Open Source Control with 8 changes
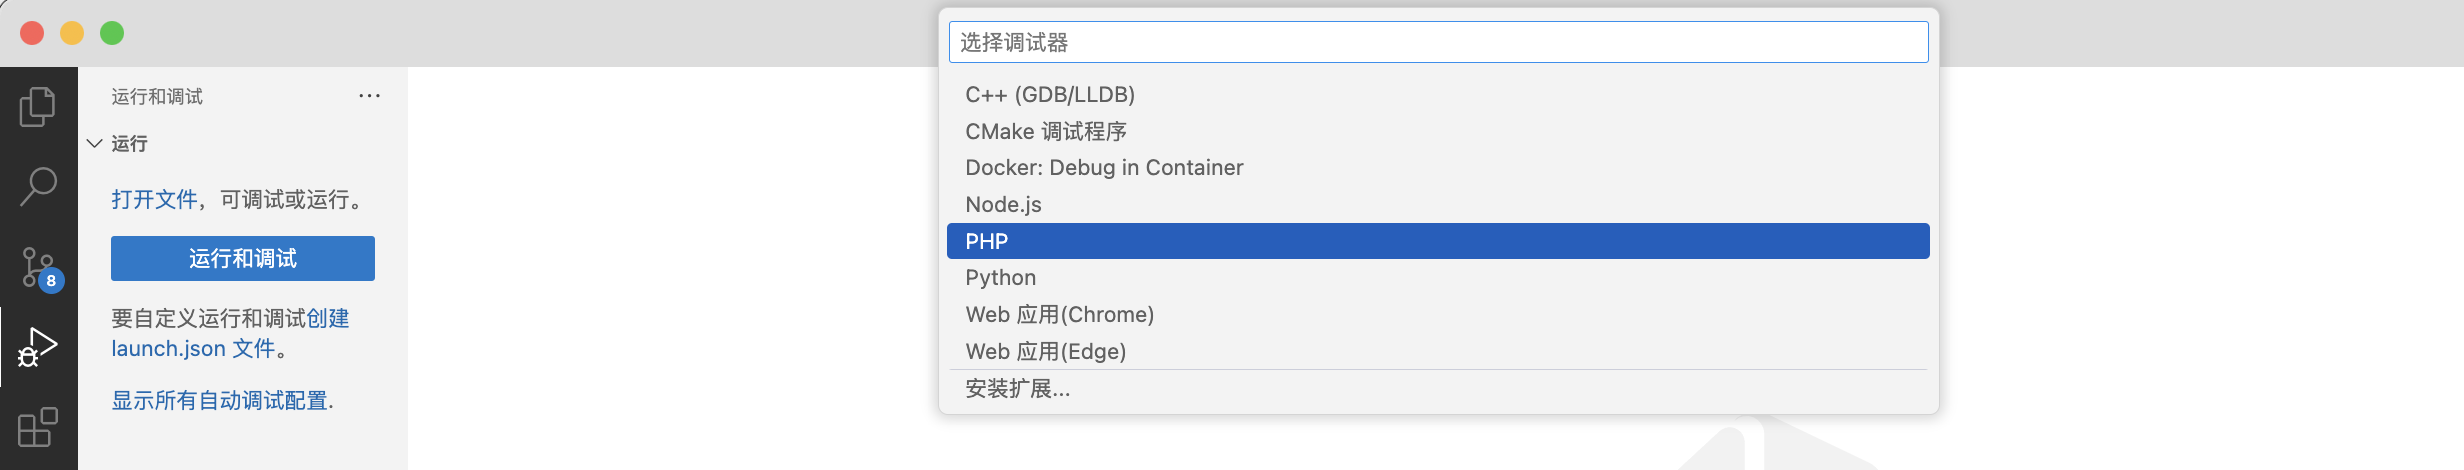 [x=40, y=268]
